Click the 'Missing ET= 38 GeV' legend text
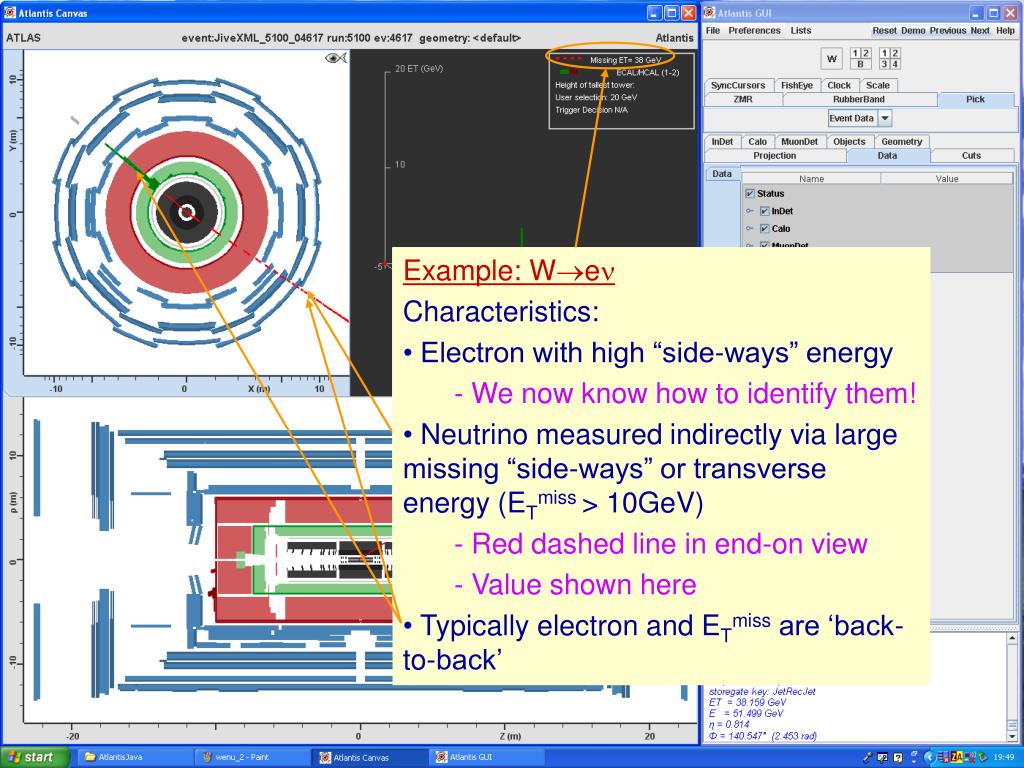Screen dimensions: 1024x768 point(626,60)
